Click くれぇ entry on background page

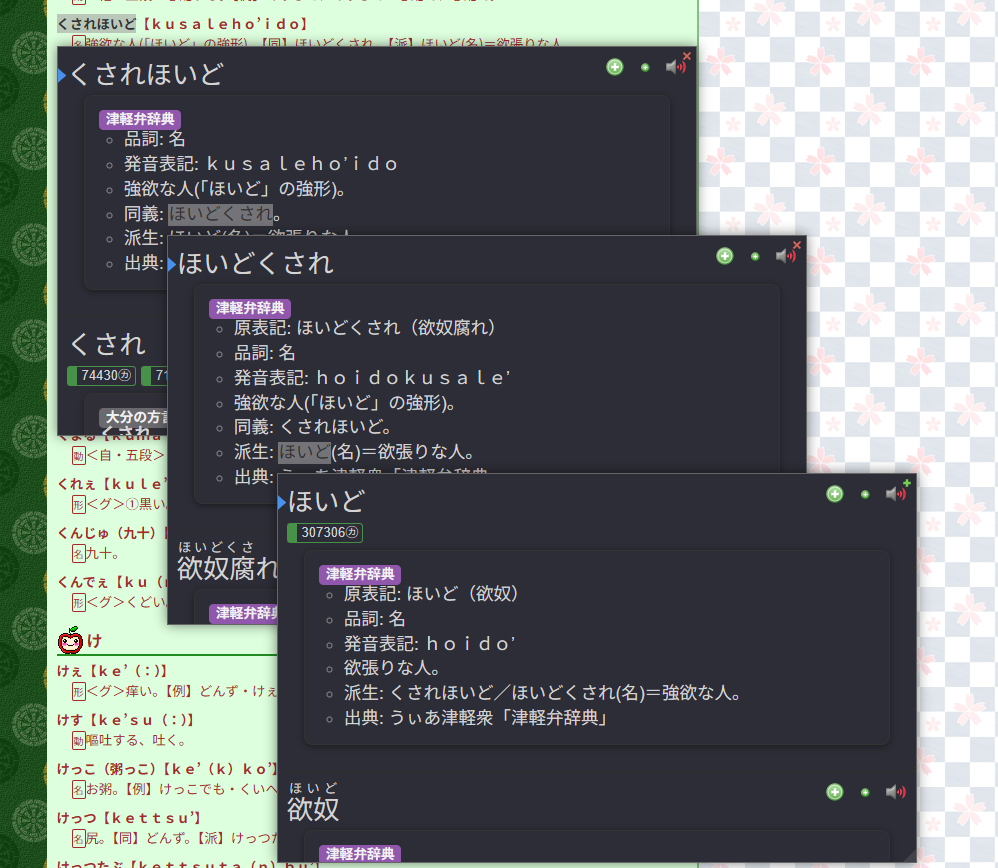point(112,484)
